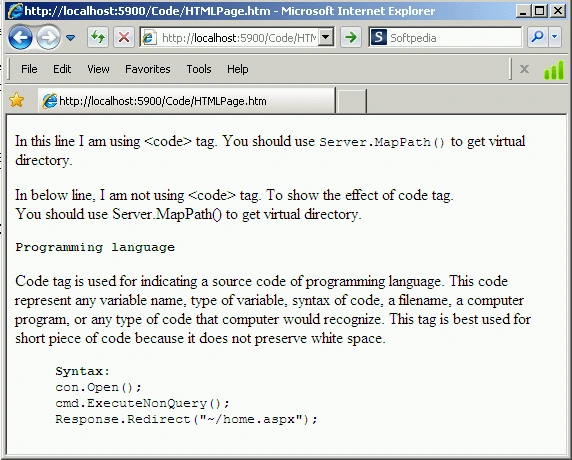The width and height of the screenshot is (572, 460).
Task: Click the red Stop loading icon
Action: click(x=124, y=37)
